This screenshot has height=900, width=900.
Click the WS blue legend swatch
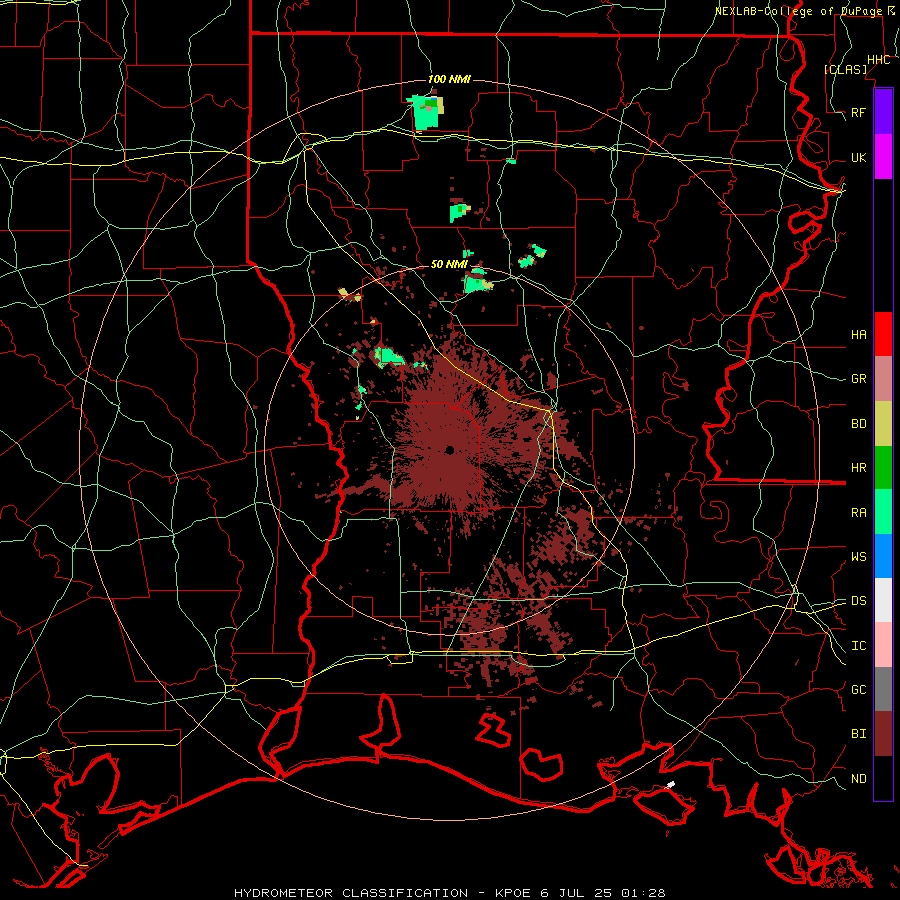(x=883, y=556)
